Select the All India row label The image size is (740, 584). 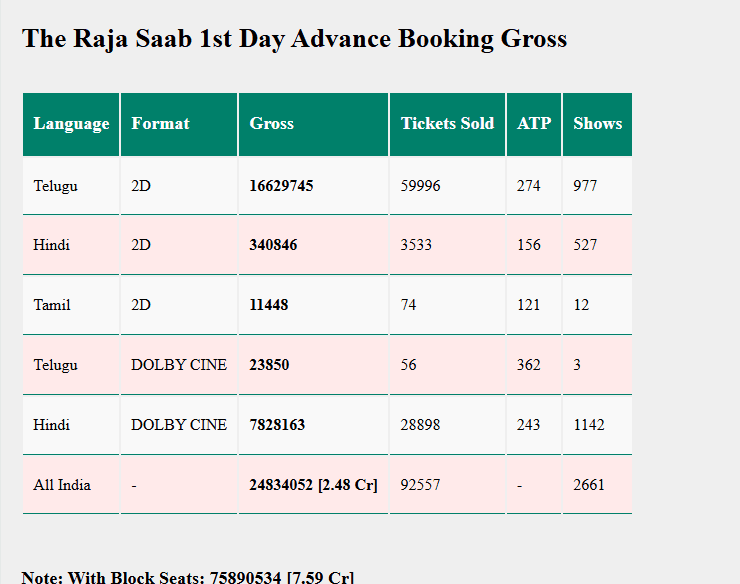coord(62,485)
